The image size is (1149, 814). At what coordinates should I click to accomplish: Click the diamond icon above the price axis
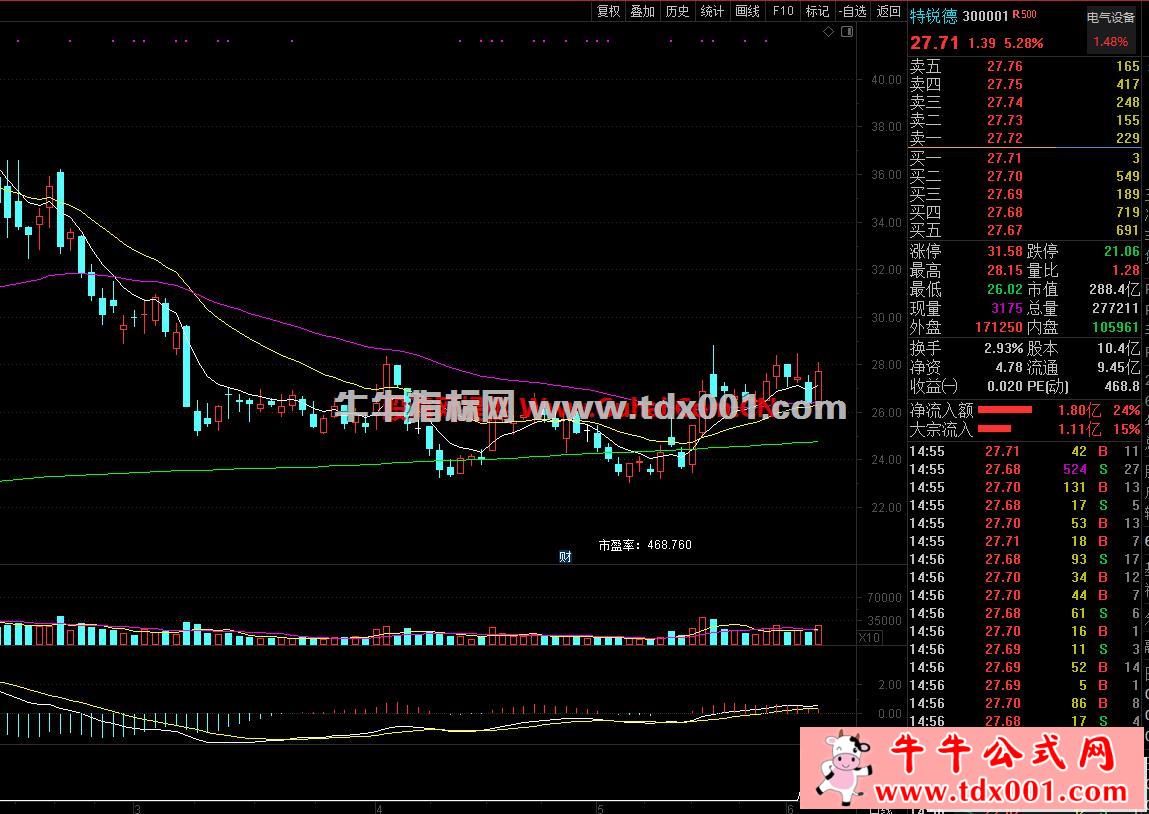(x=828, y=32)
